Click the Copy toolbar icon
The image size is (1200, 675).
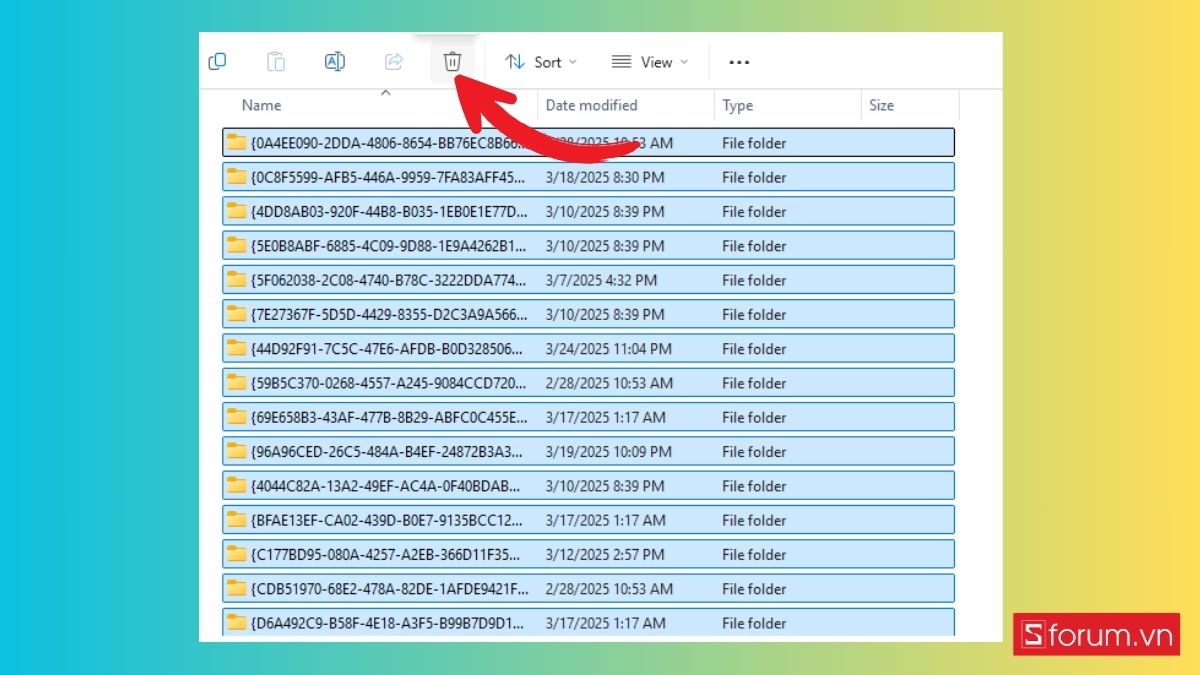point(217,62)
